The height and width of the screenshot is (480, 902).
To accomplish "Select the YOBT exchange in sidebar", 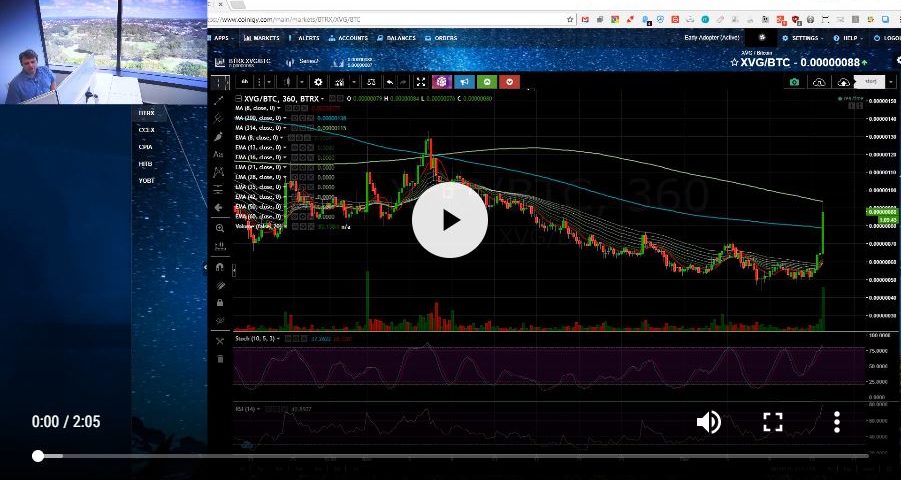I will 146,180.
